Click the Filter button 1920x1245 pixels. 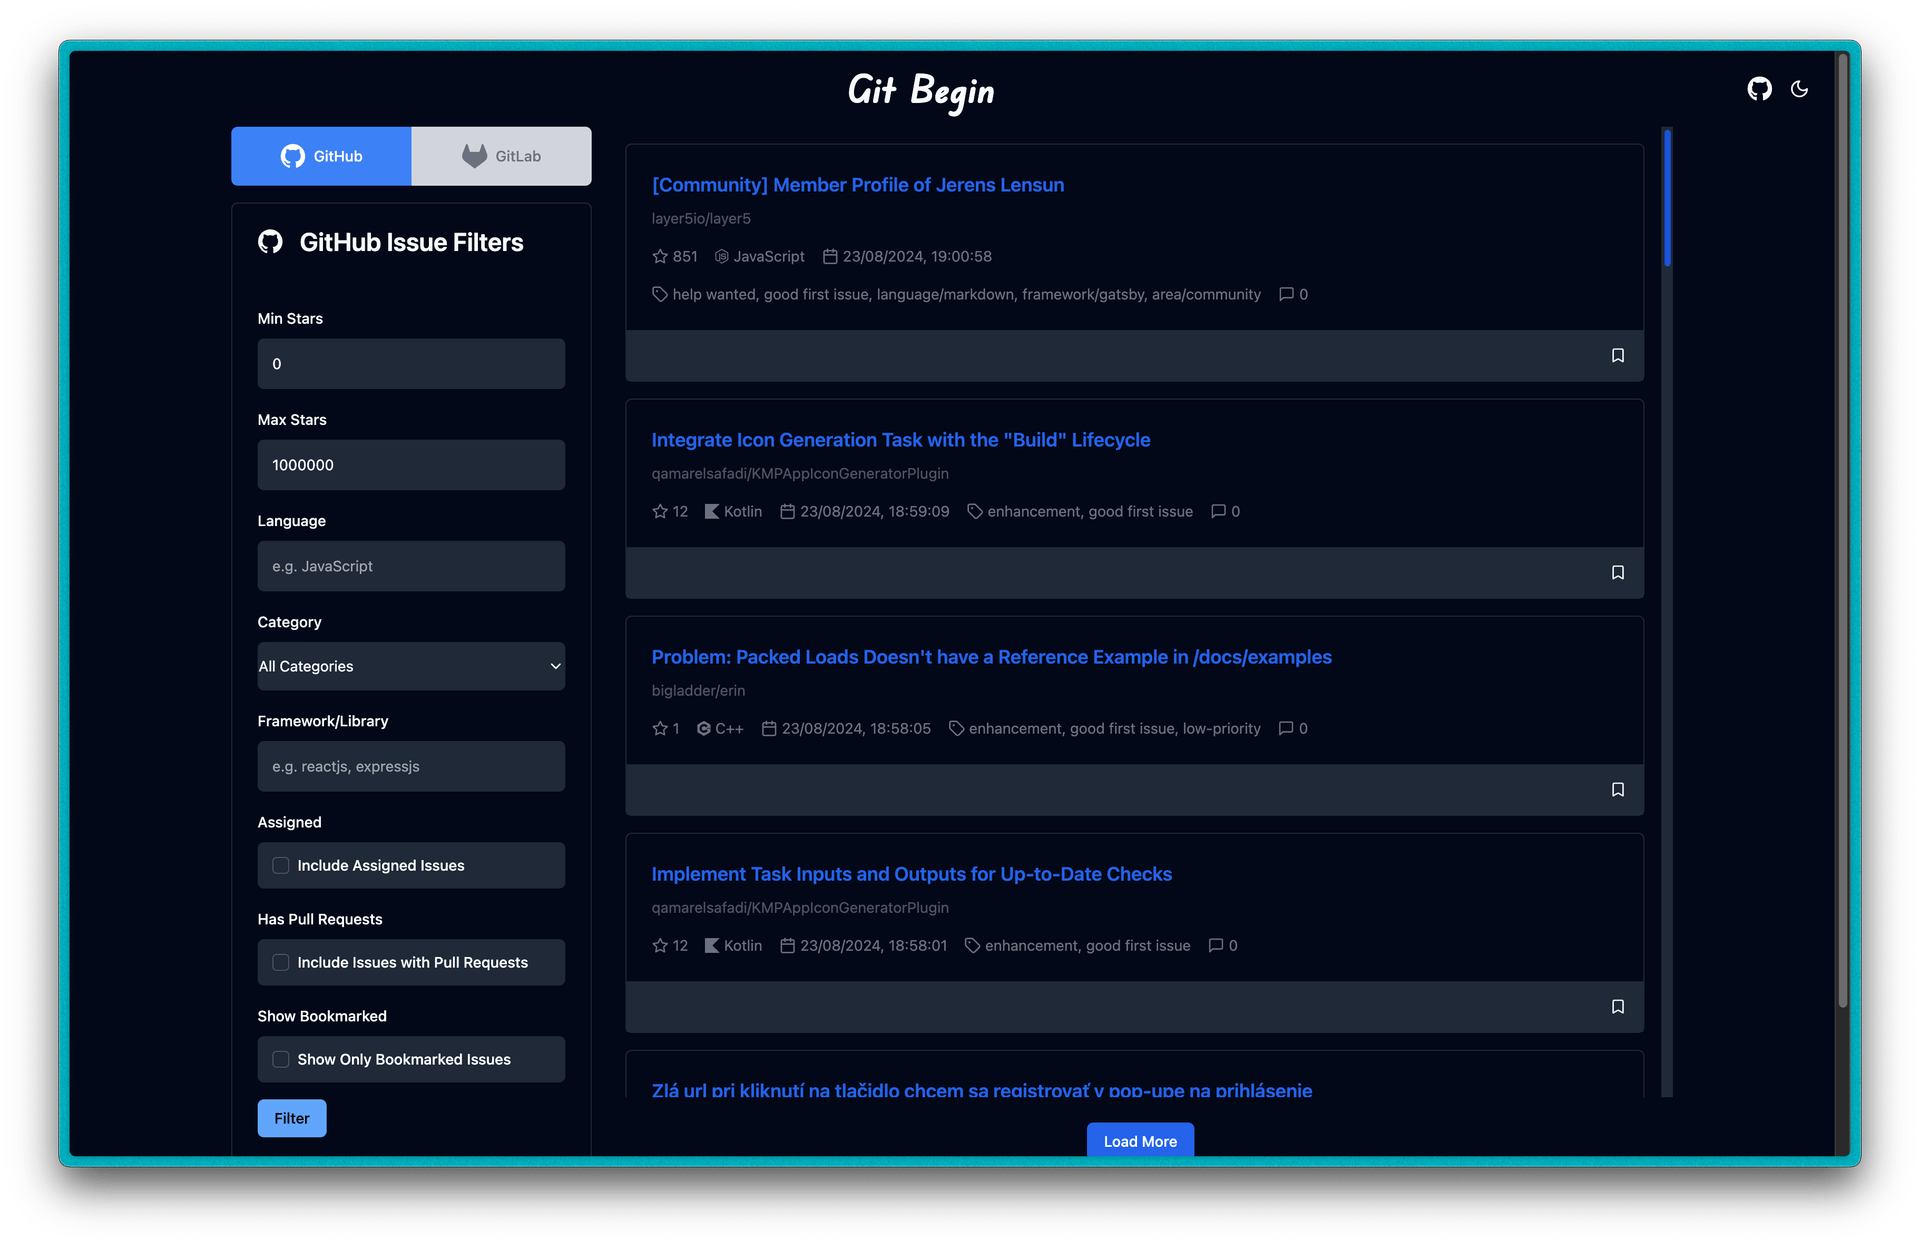coord(292,1118)
